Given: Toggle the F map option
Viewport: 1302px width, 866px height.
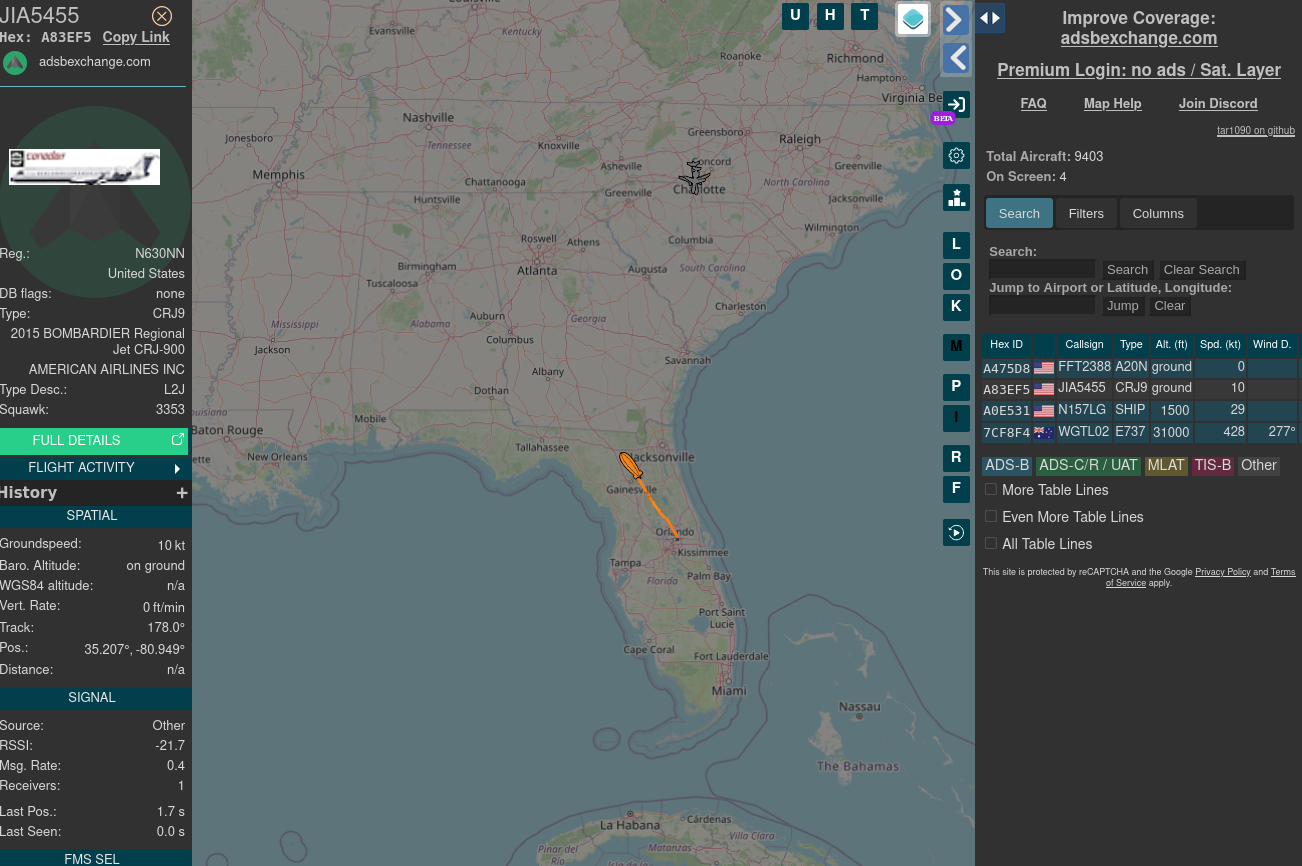Looking at the screenshot, I should click(956, 489).
